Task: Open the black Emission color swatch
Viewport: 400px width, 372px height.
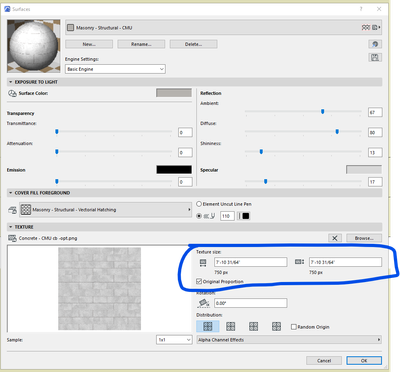Action: [174, 170]
